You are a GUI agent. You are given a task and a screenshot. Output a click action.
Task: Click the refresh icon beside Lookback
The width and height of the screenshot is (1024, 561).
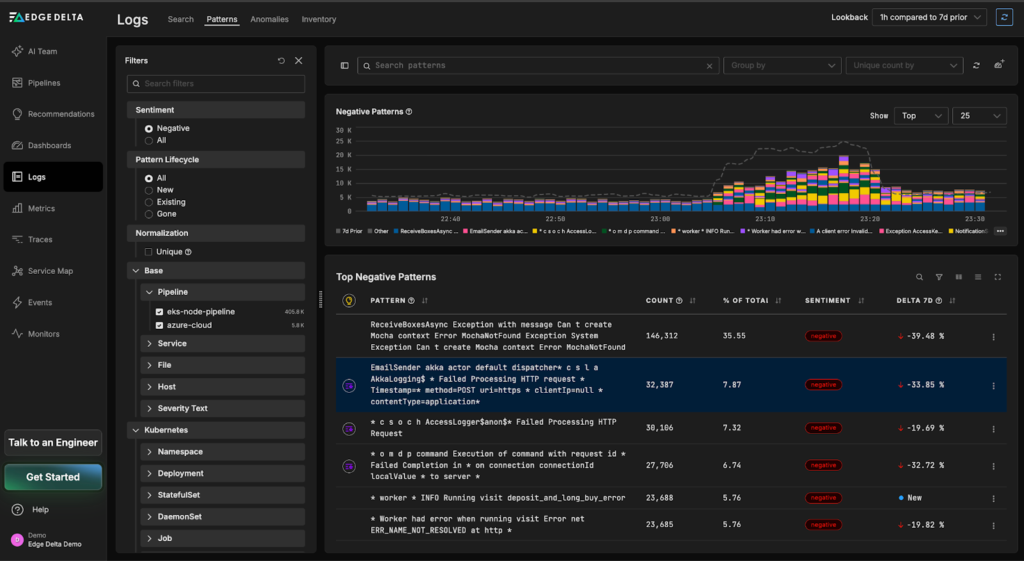click(1004, 18)
